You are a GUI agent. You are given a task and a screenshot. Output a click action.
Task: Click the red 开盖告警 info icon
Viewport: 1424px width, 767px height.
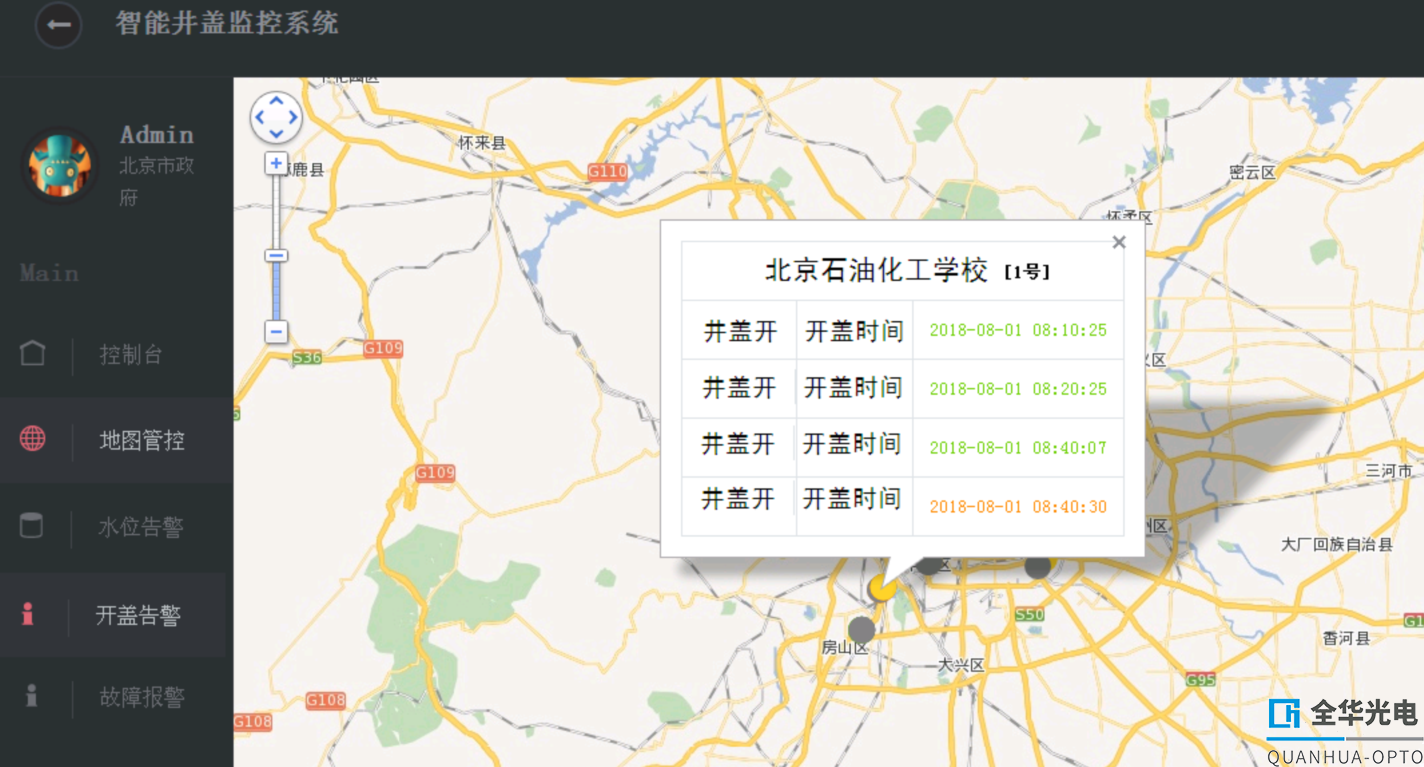28,614
